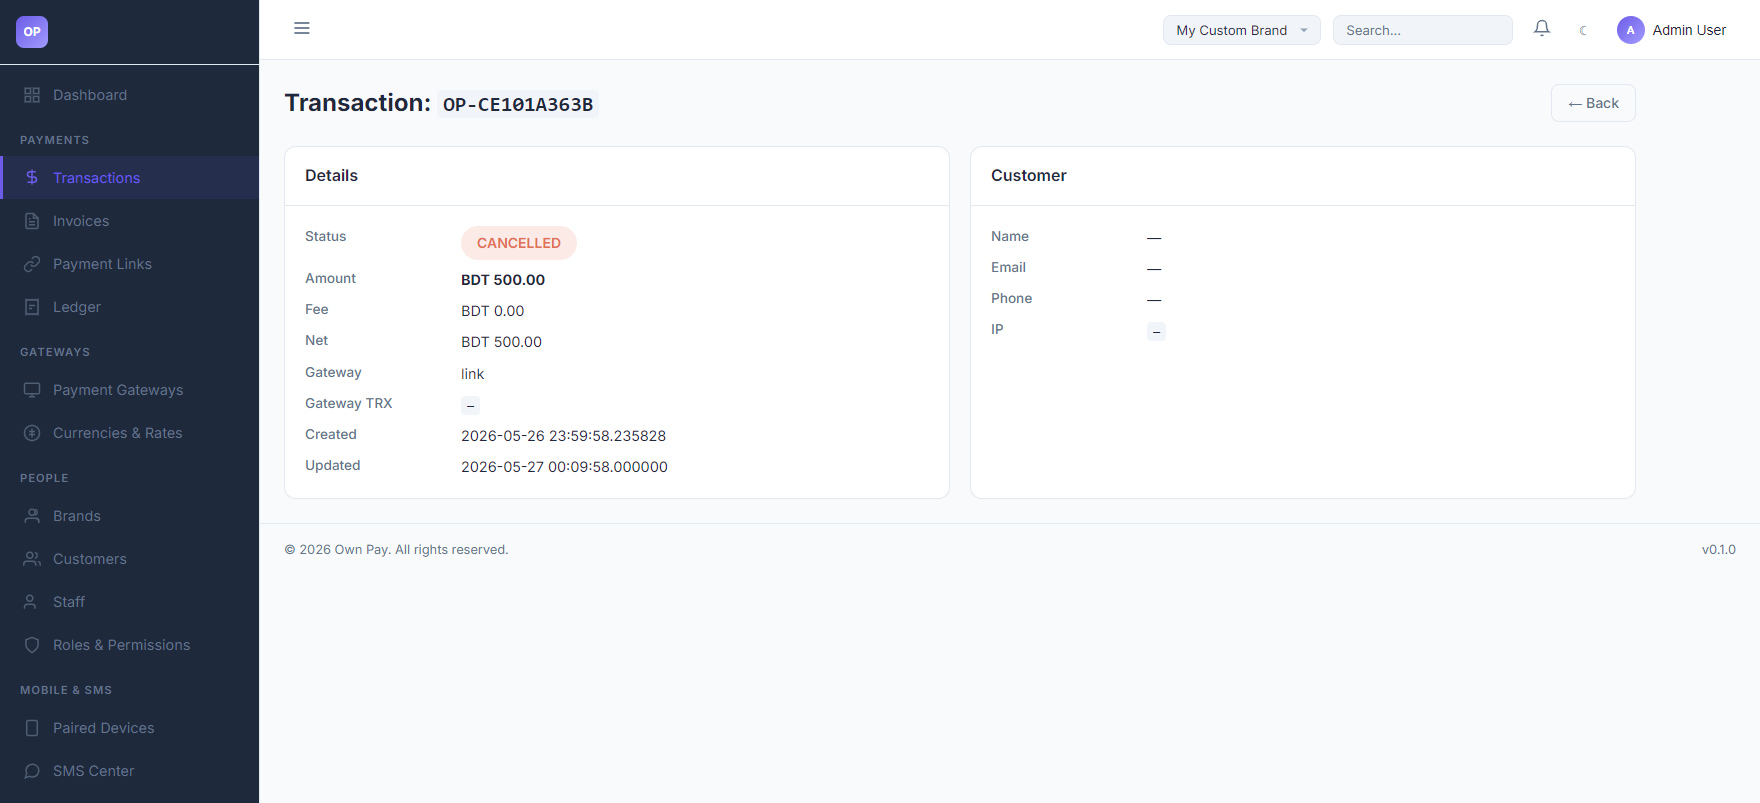Click the Gateway TRX dash badge
The width and height of the screenshot is (1760, 803).
tap(470, 405)
